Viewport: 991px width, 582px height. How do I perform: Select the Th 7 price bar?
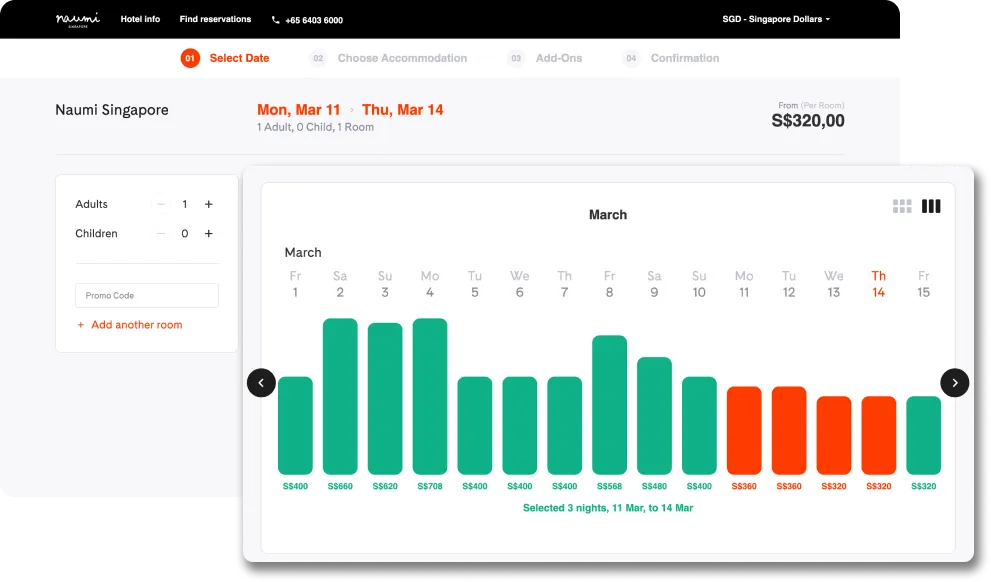tap(564, 425)
